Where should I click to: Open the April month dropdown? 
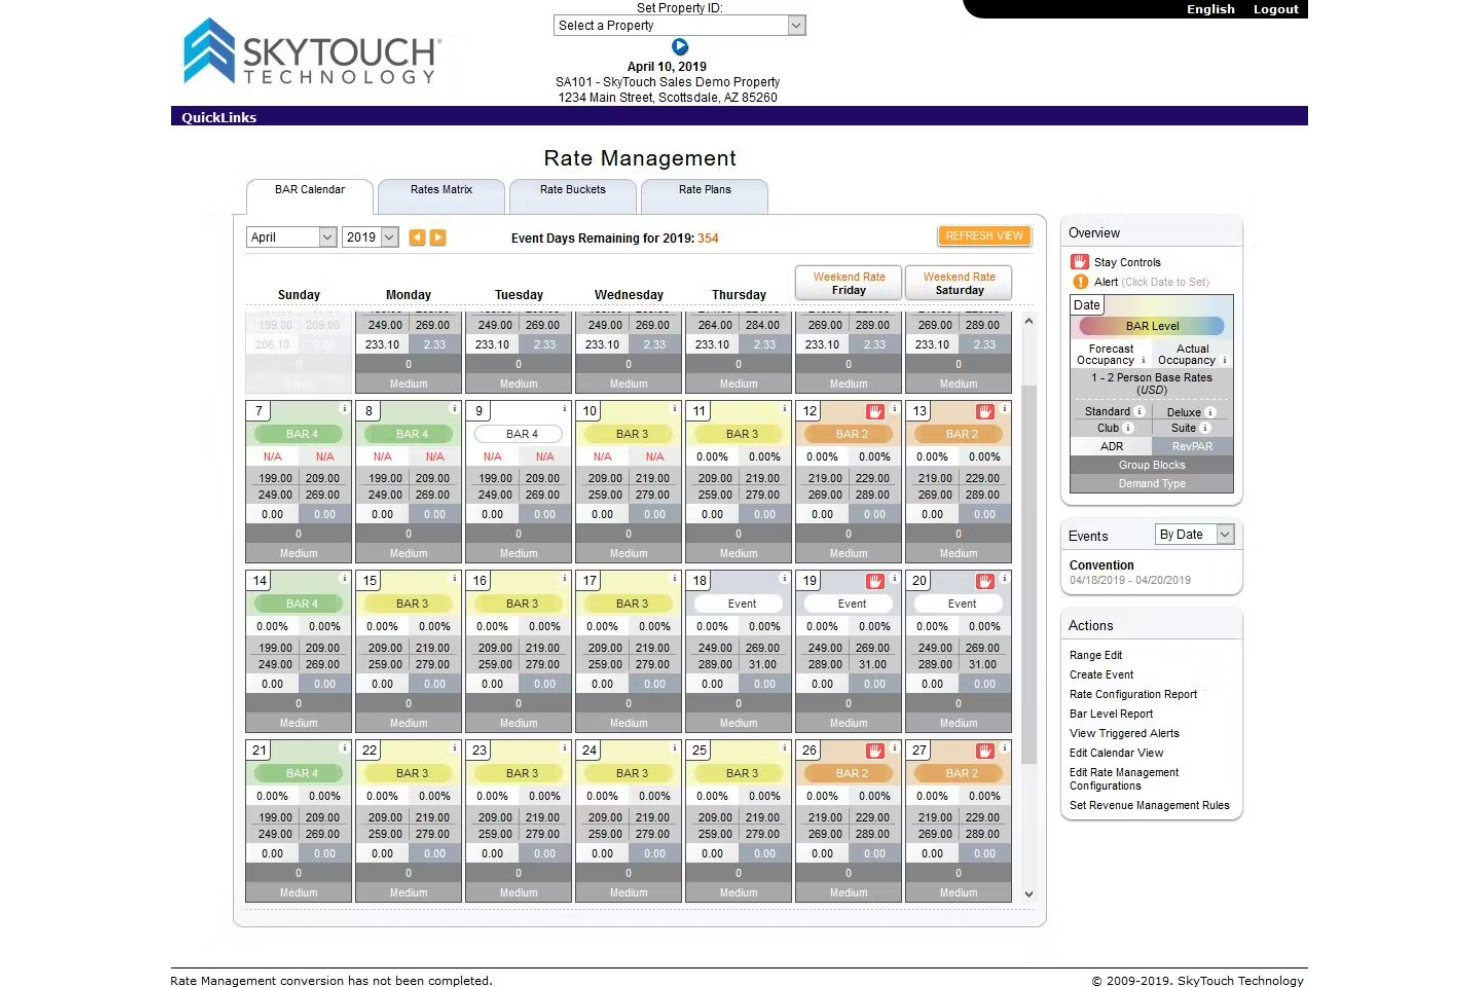coord(291,237)
